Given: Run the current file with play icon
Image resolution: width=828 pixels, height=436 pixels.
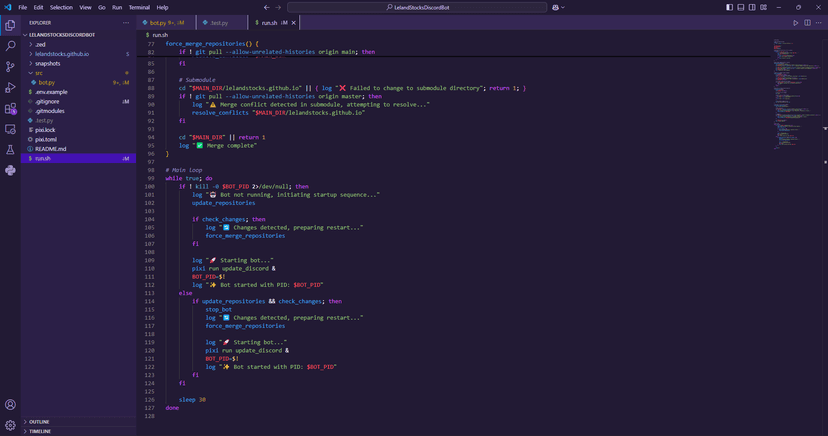Looking at the screenshot, I should (796, 22).
